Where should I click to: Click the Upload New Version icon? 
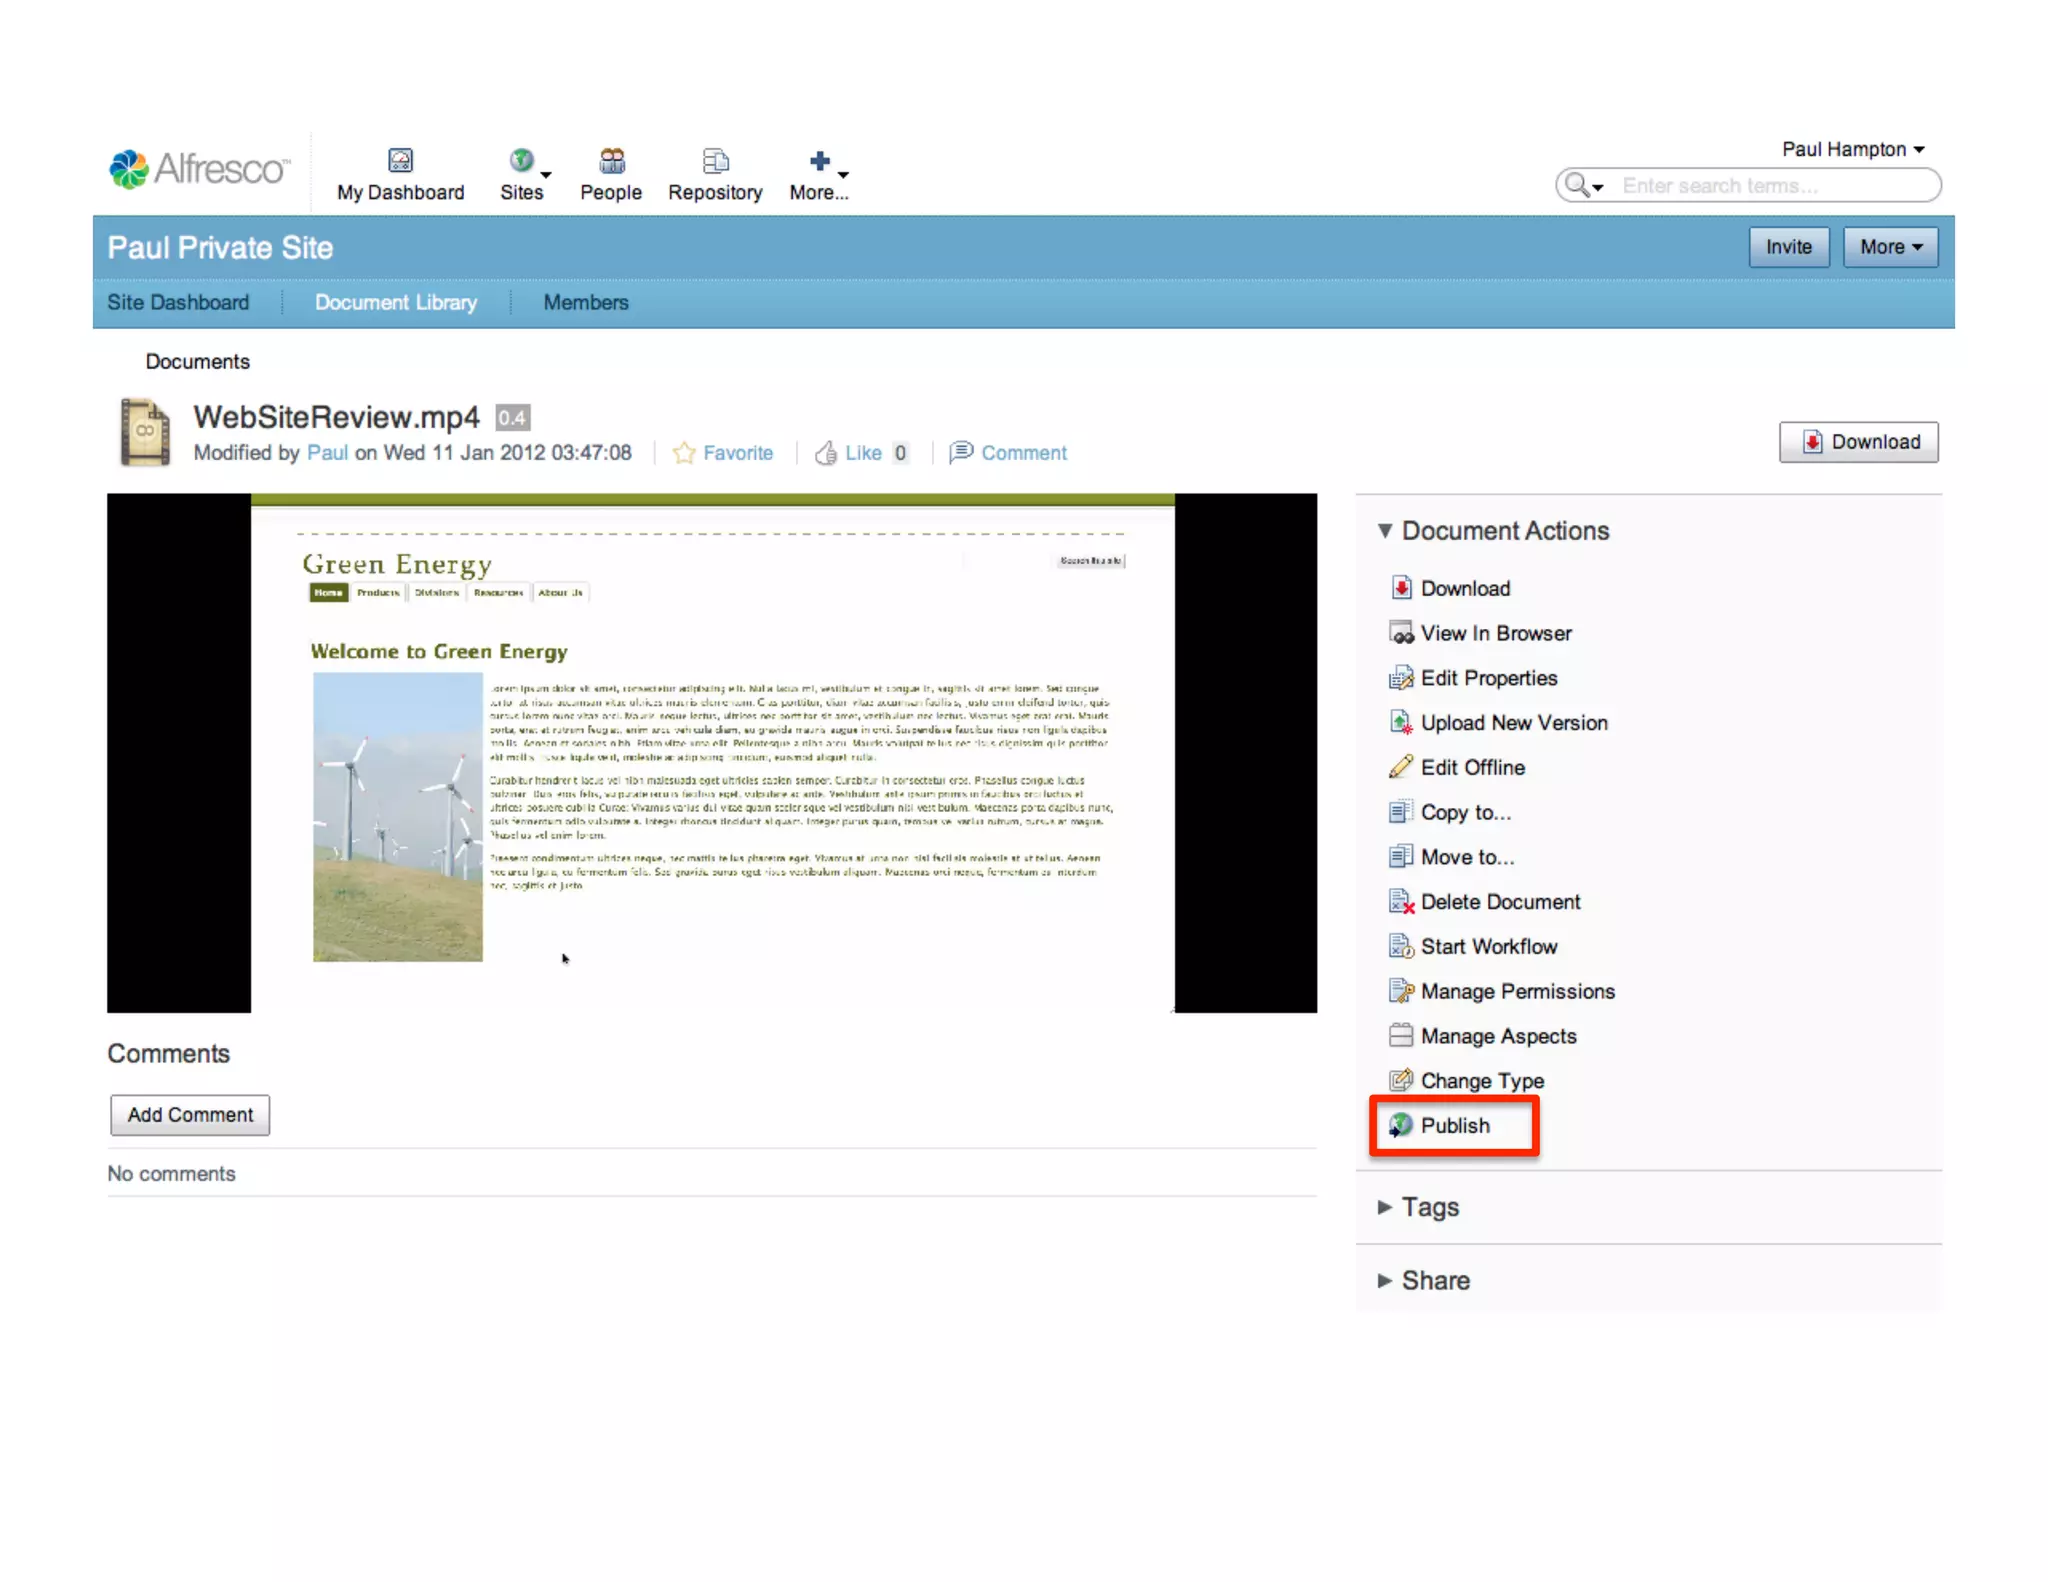coord(1401,722)
